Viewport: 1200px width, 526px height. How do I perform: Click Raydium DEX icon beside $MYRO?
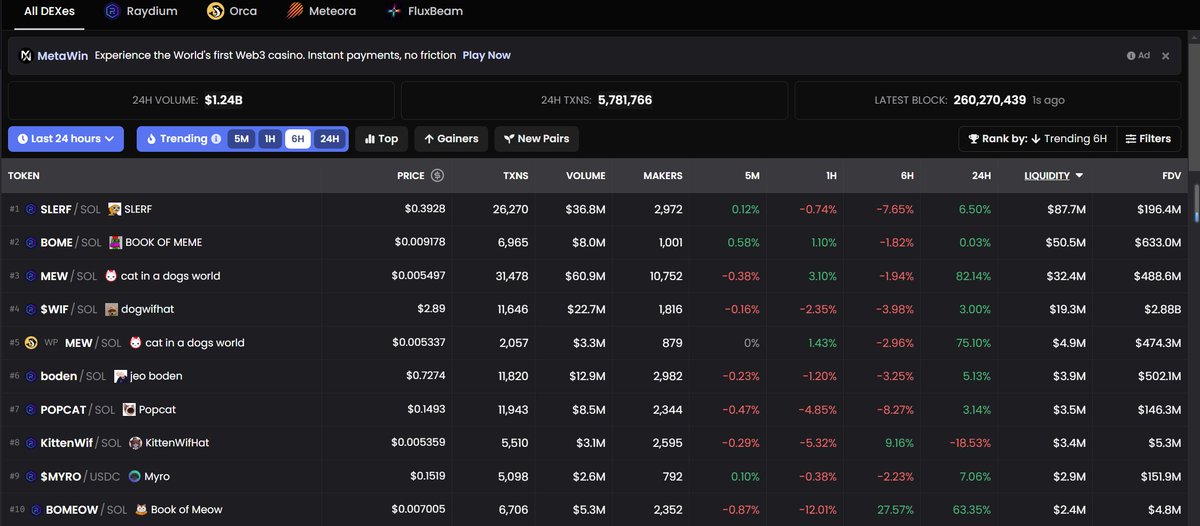click(x=31, y=476)
